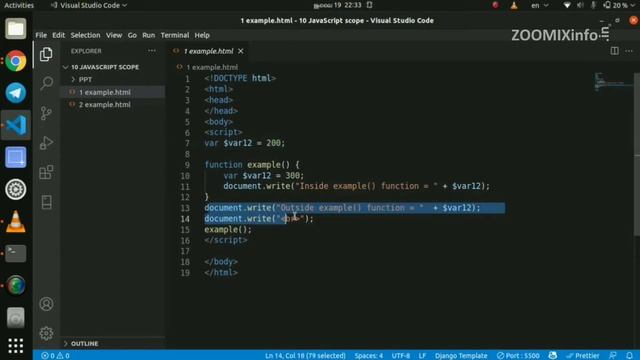
Task: Open the settings-like gear app in dock
Action: 16,189
